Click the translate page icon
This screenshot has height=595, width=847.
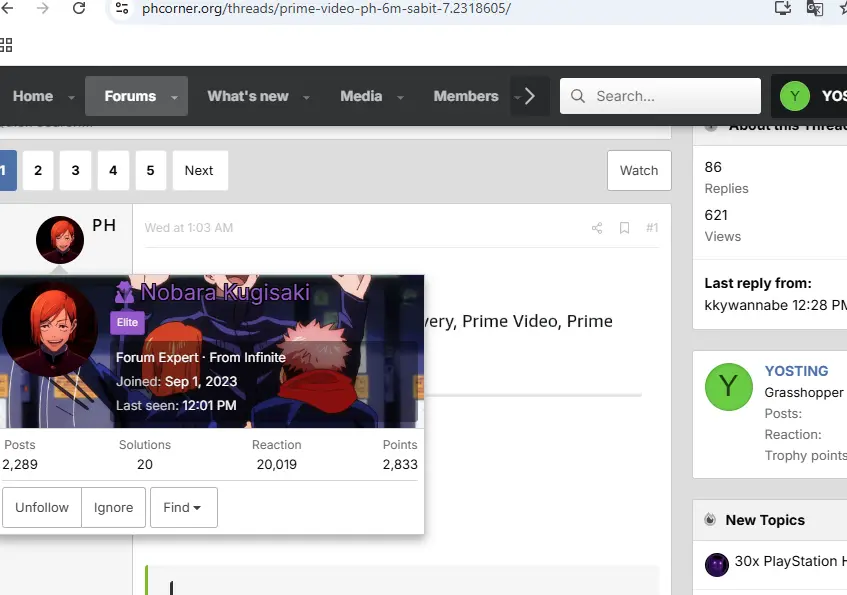815,8
